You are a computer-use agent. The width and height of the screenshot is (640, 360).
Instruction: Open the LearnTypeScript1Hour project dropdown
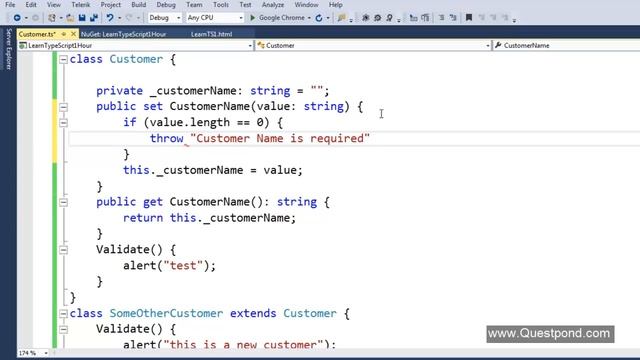136,46
